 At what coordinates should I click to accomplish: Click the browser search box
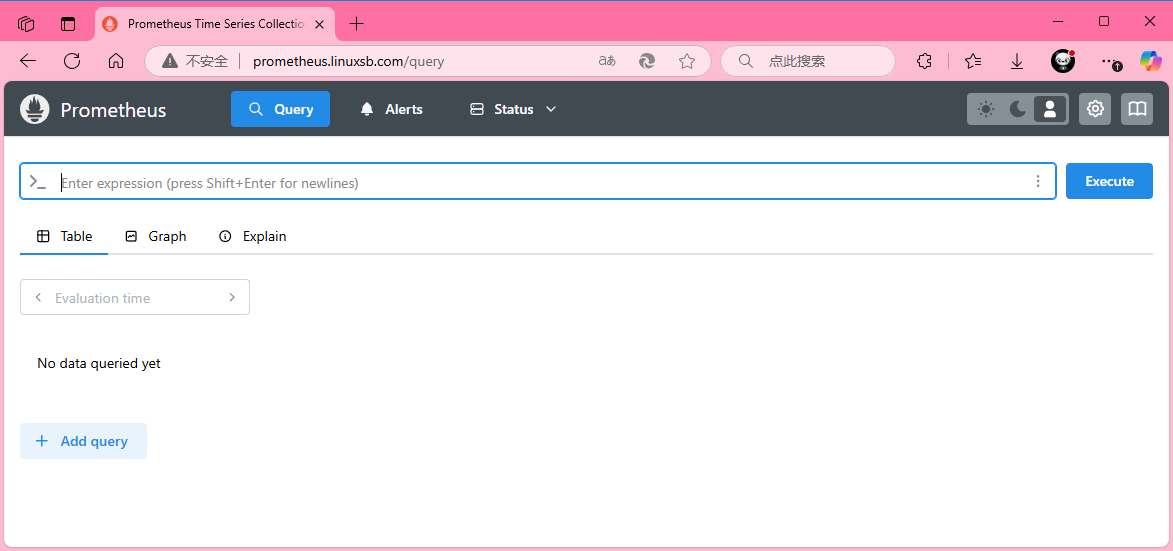[x=808, y=61]
